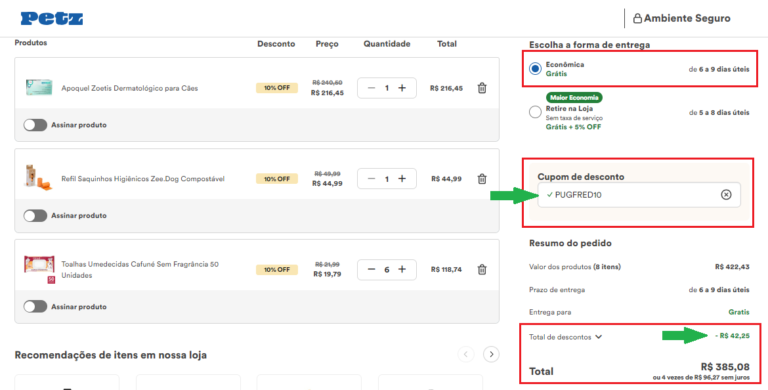
Task: Click the Resumo do pedido heading
Action: 570,243
